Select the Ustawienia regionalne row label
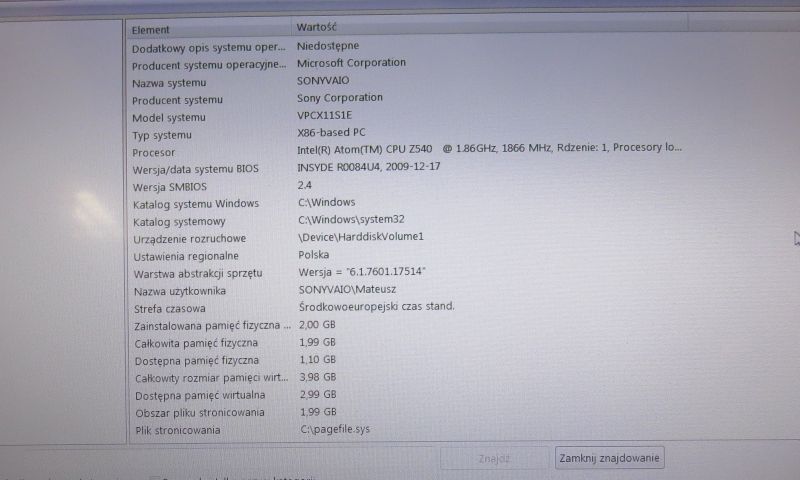 point(186,256)
